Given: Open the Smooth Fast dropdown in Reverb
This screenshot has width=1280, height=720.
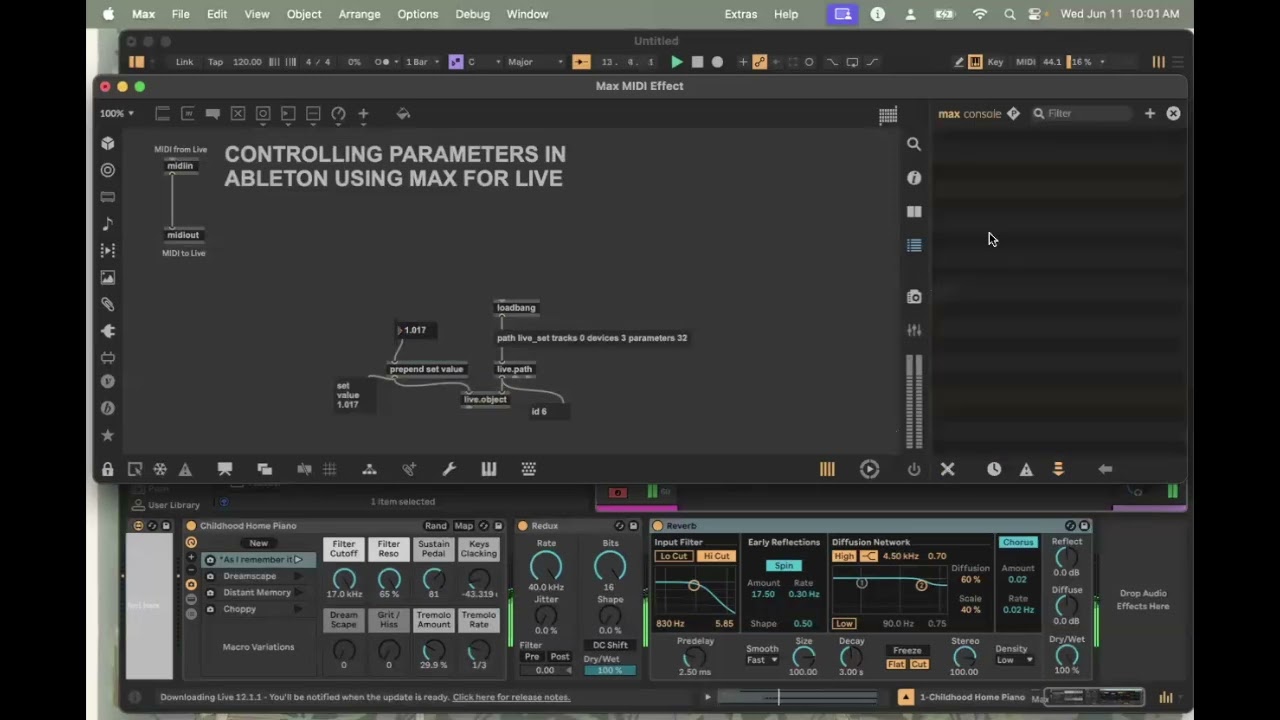Looking at the screenshot, I should pos(762,660).
